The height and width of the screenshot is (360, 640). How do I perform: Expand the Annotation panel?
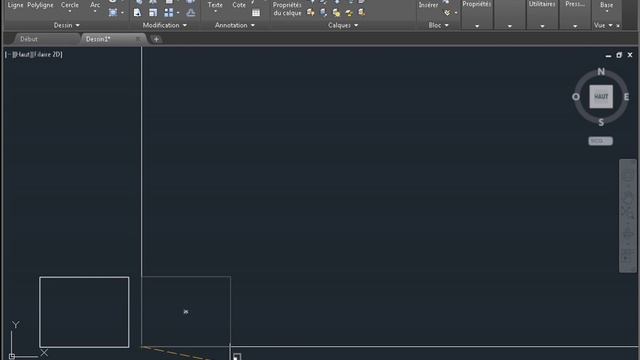pos(235,25)
